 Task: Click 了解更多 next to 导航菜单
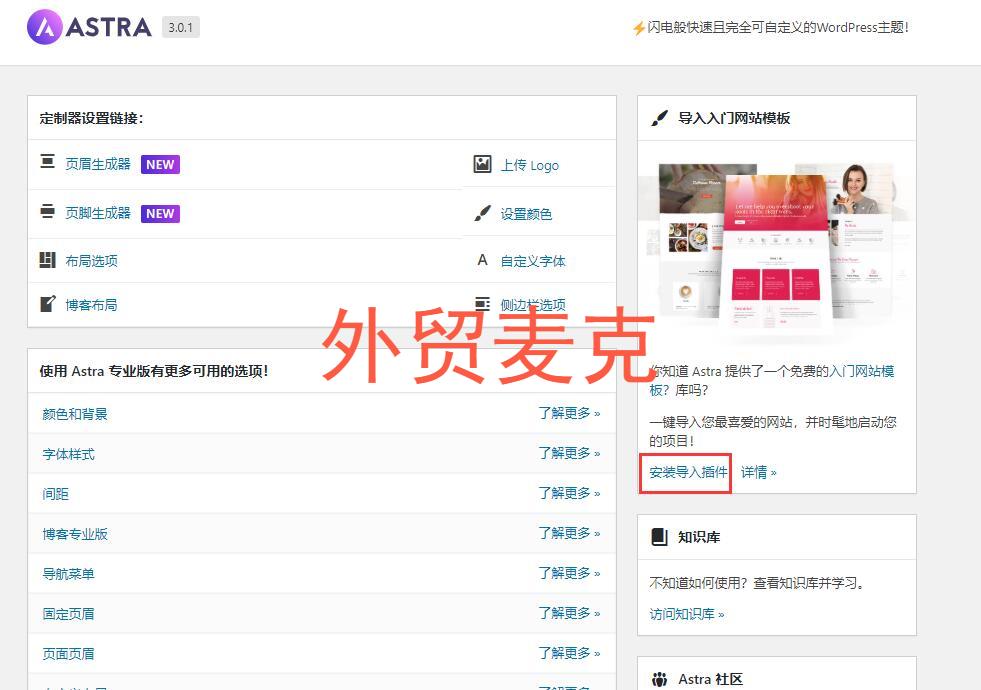click(x=569, y=574)
